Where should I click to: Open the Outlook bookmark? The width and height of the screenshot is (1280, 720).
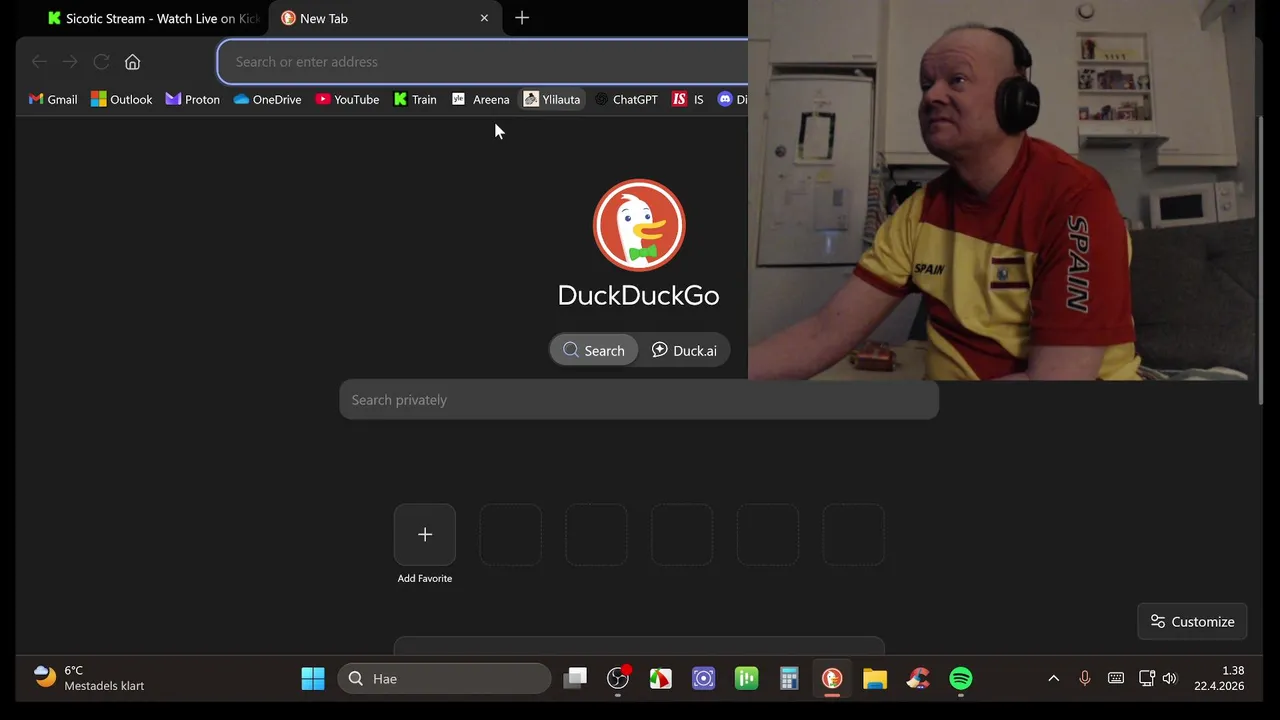click(x=122, y=99)
